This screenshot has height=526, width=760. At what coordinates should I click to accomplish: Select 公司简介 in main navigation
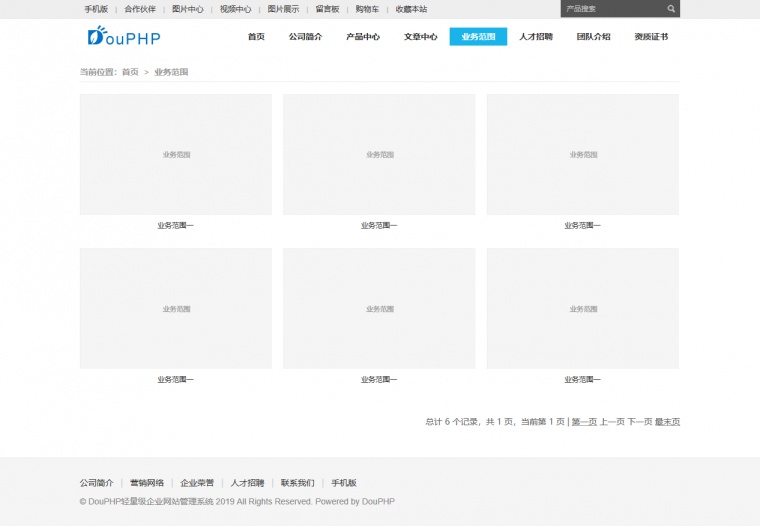(305, 37)
